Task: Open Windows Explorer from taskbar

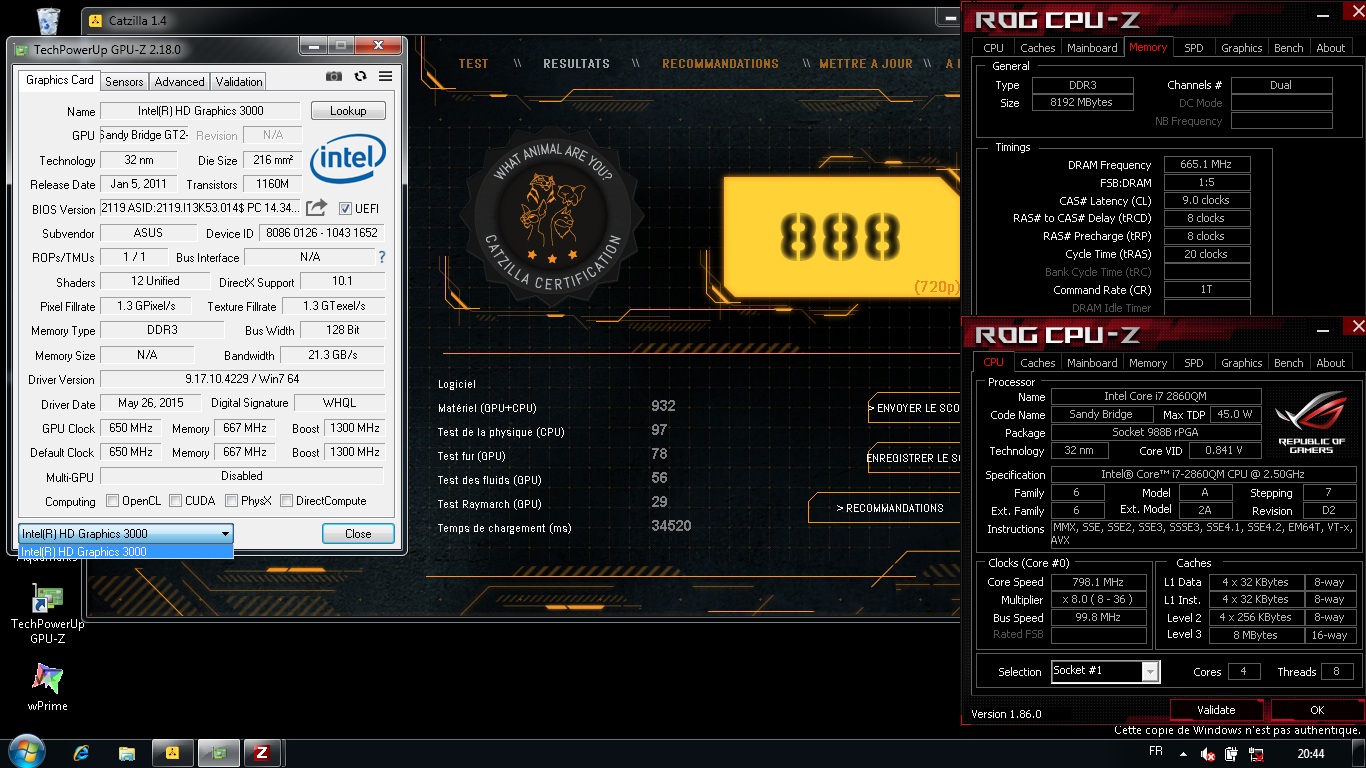Action: point(127,753)
